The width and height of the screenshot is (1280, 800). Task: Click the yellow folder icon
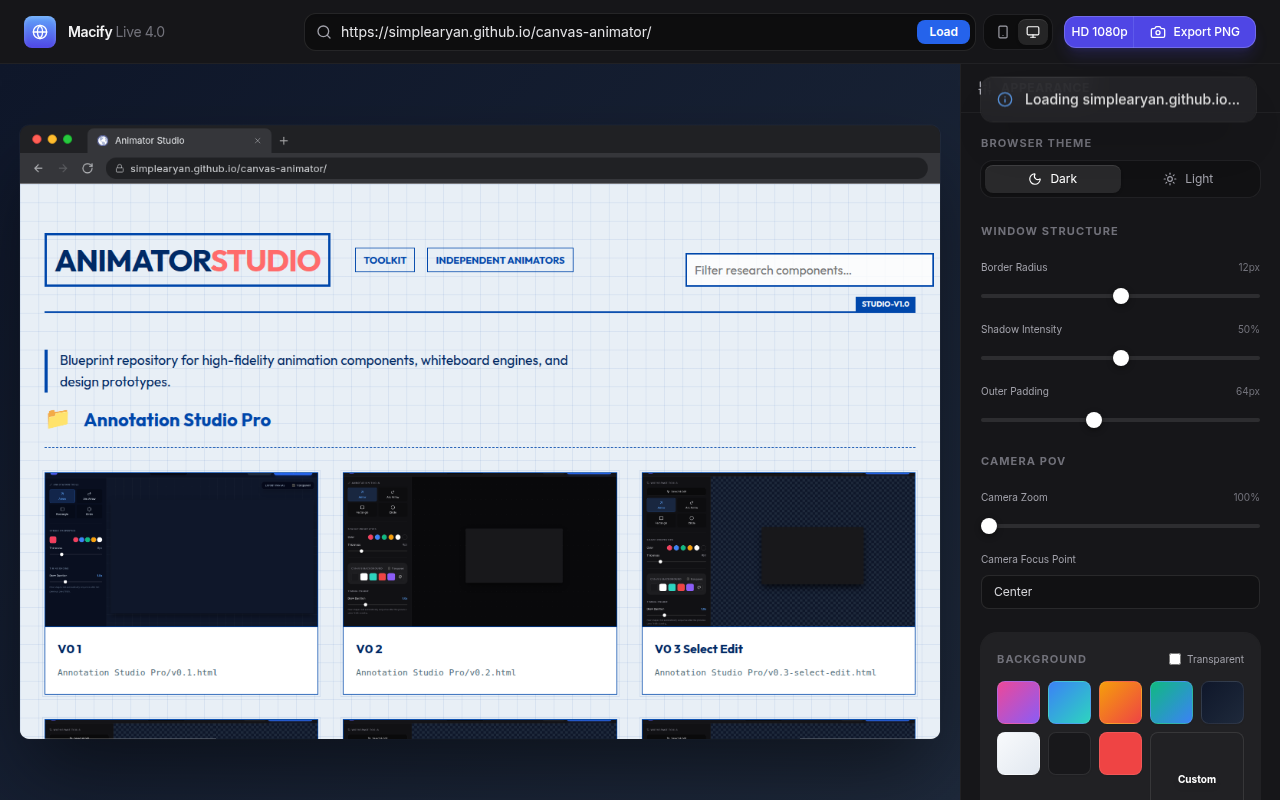coord(58,419)
